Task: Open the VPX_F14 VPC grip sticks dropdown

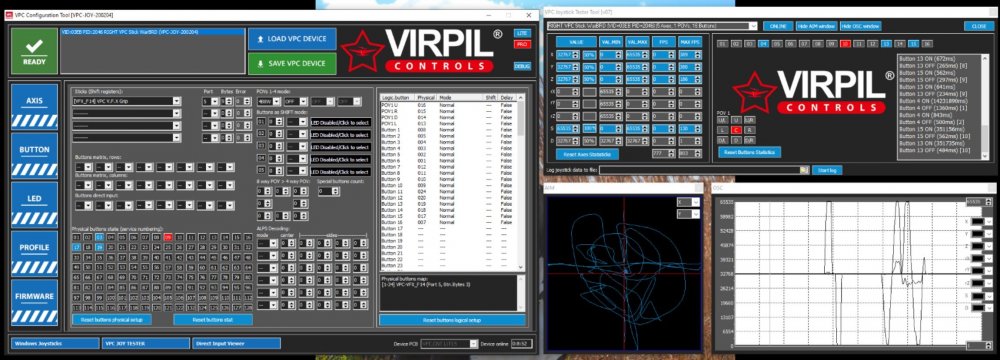Action: 127,101
